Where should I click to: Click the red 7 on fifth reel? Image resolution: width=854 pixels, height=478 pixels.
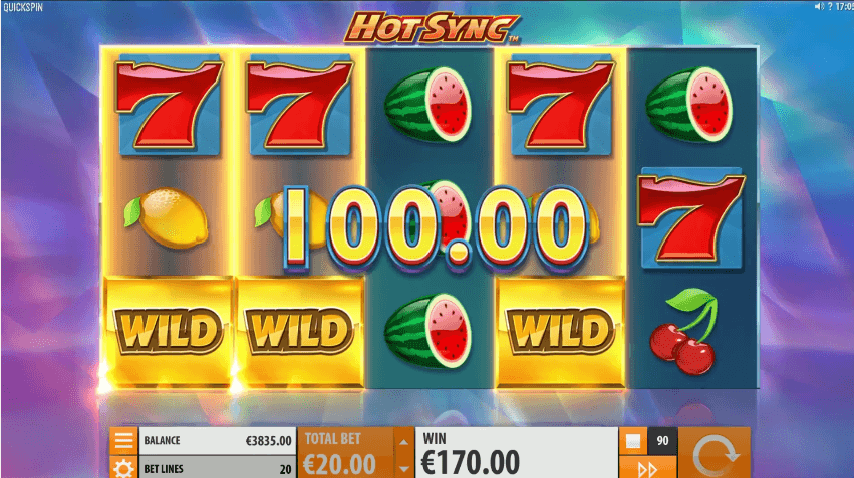pyautogui.click(x=692, y=218)
